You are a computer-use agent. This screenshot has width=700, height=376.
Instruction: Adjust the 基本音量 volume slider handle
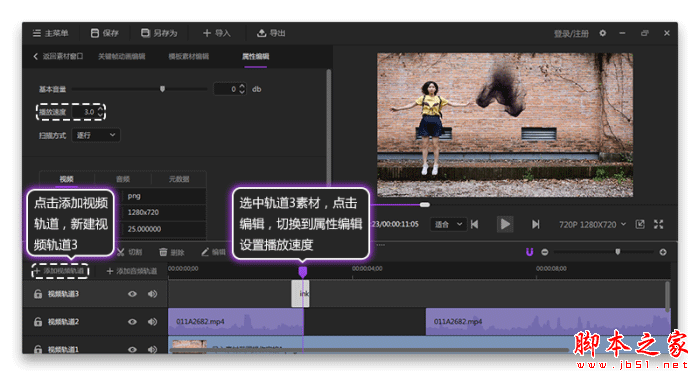pos(162,89)
